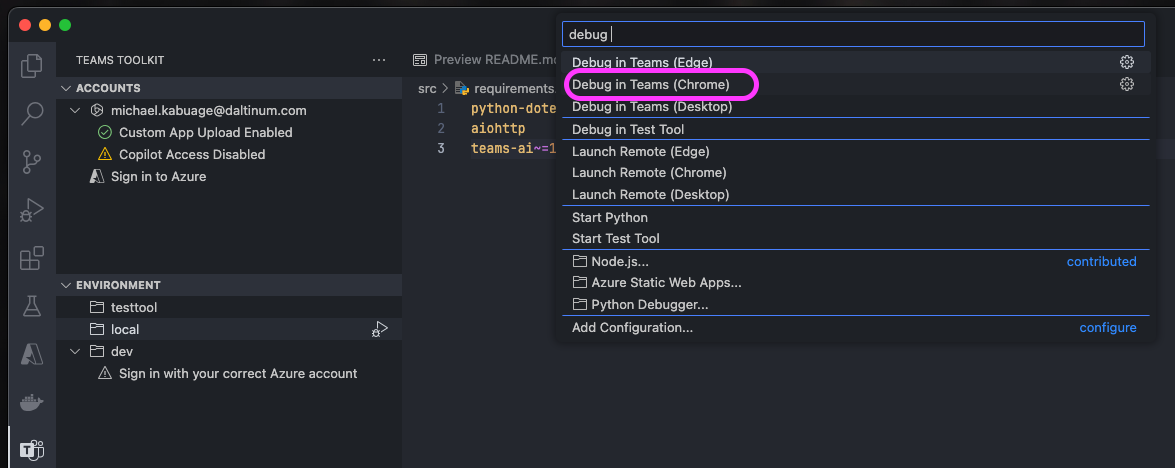This screenshot has height=468, width=1175.
Task: Select Debug in Teams (Edge)
Action: pos(856,62)
